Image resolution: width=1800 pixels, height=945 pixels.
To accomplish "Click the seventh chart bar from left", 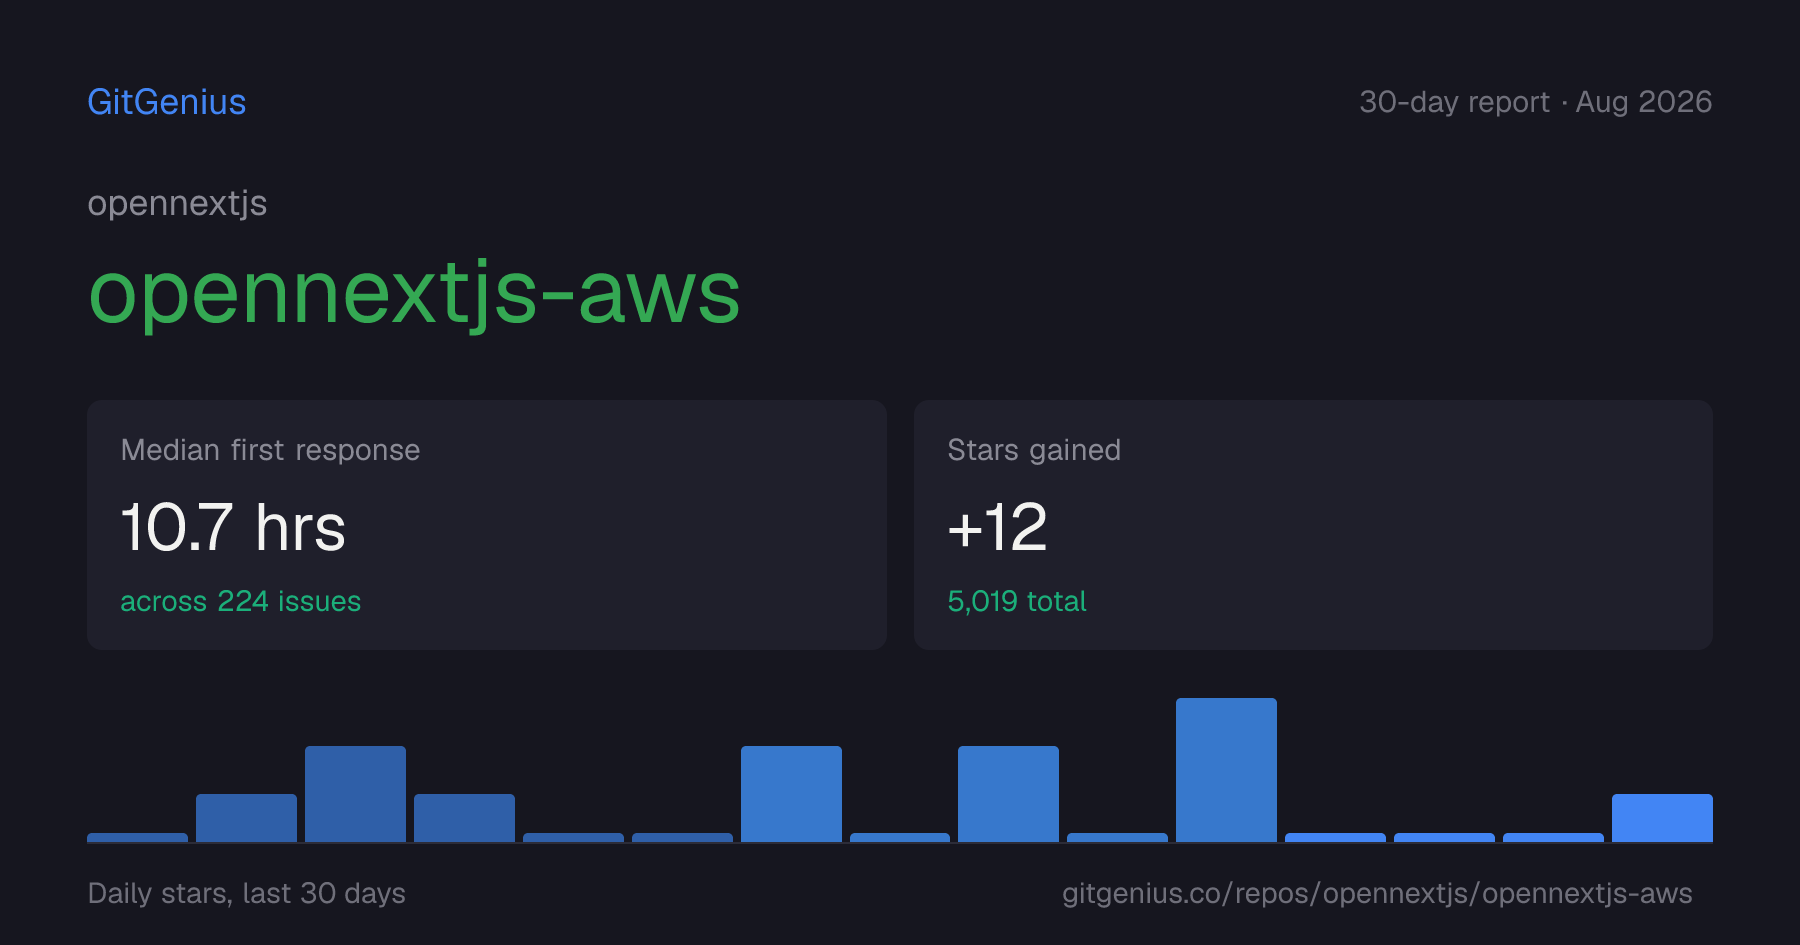I will pos(791,794).
